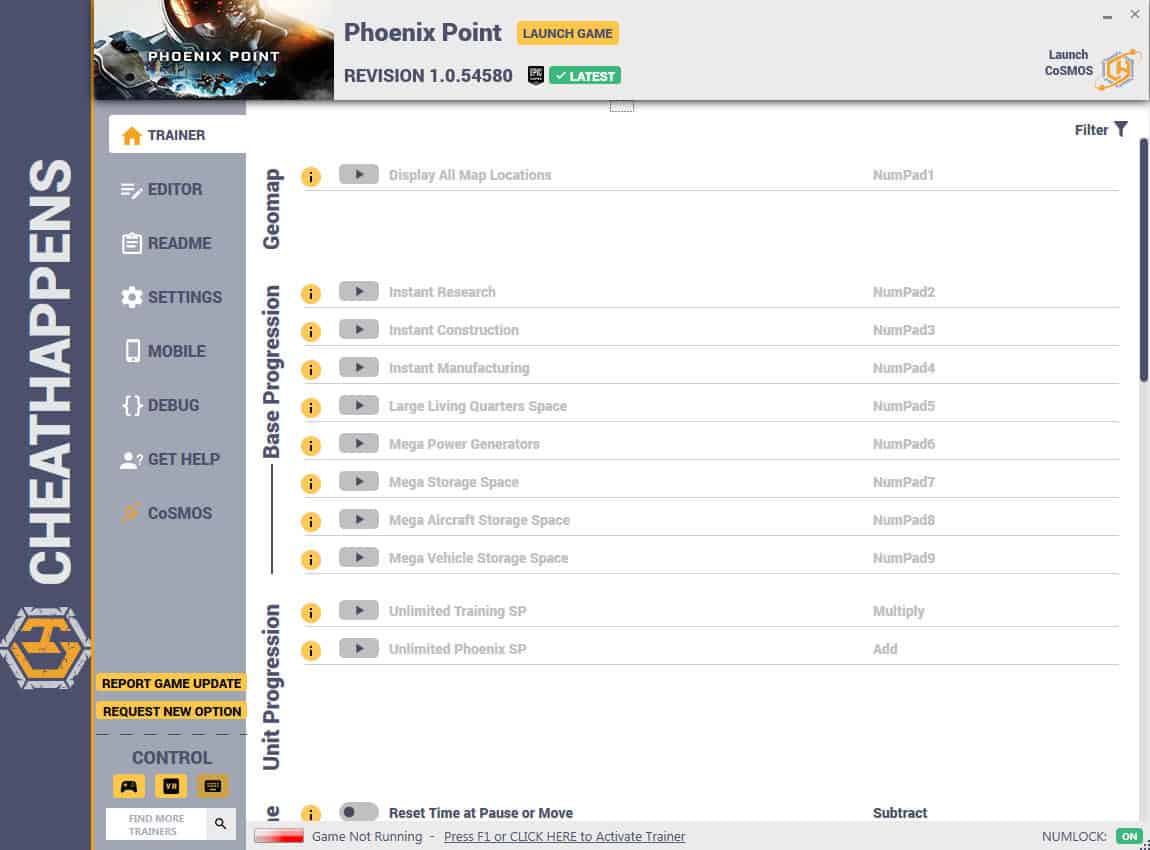Click the Subtract hotkey for Reset Time
1150x850 pixels.
click(900, 813)
